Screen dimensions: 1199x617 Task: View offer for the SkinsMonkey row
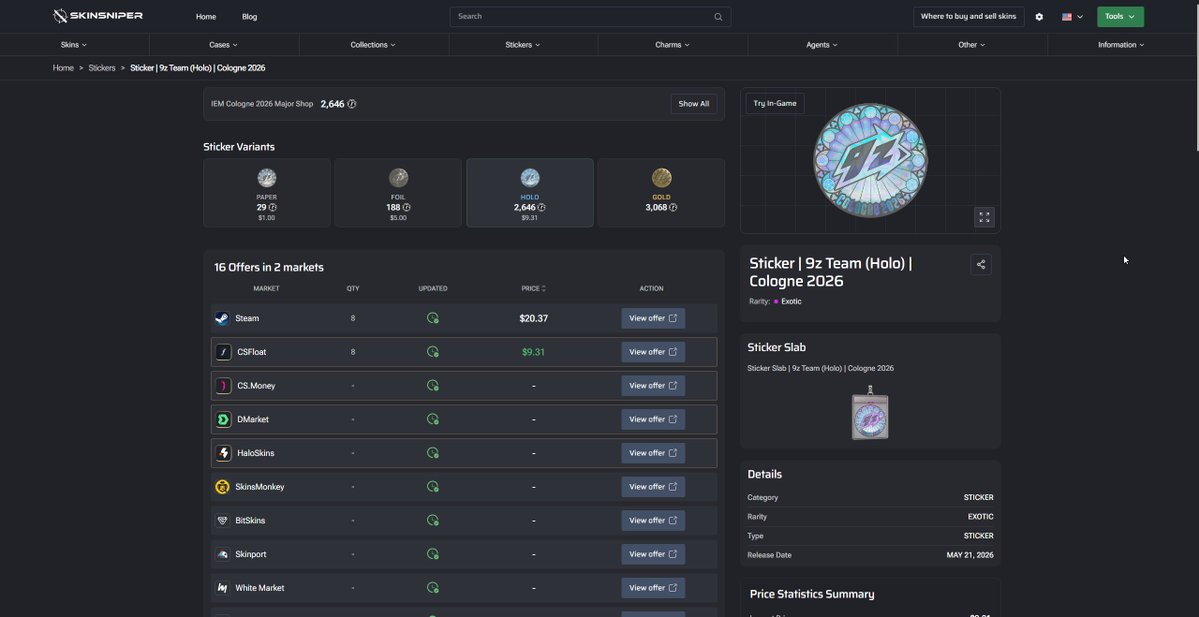[653, 486]
